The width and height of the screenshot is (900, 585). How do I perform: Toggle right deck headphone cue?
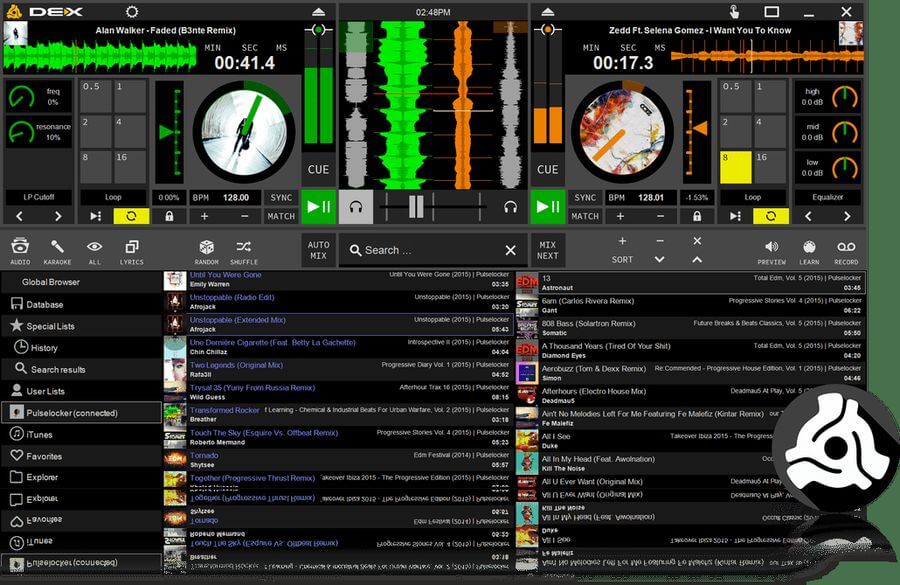(510, 207)
